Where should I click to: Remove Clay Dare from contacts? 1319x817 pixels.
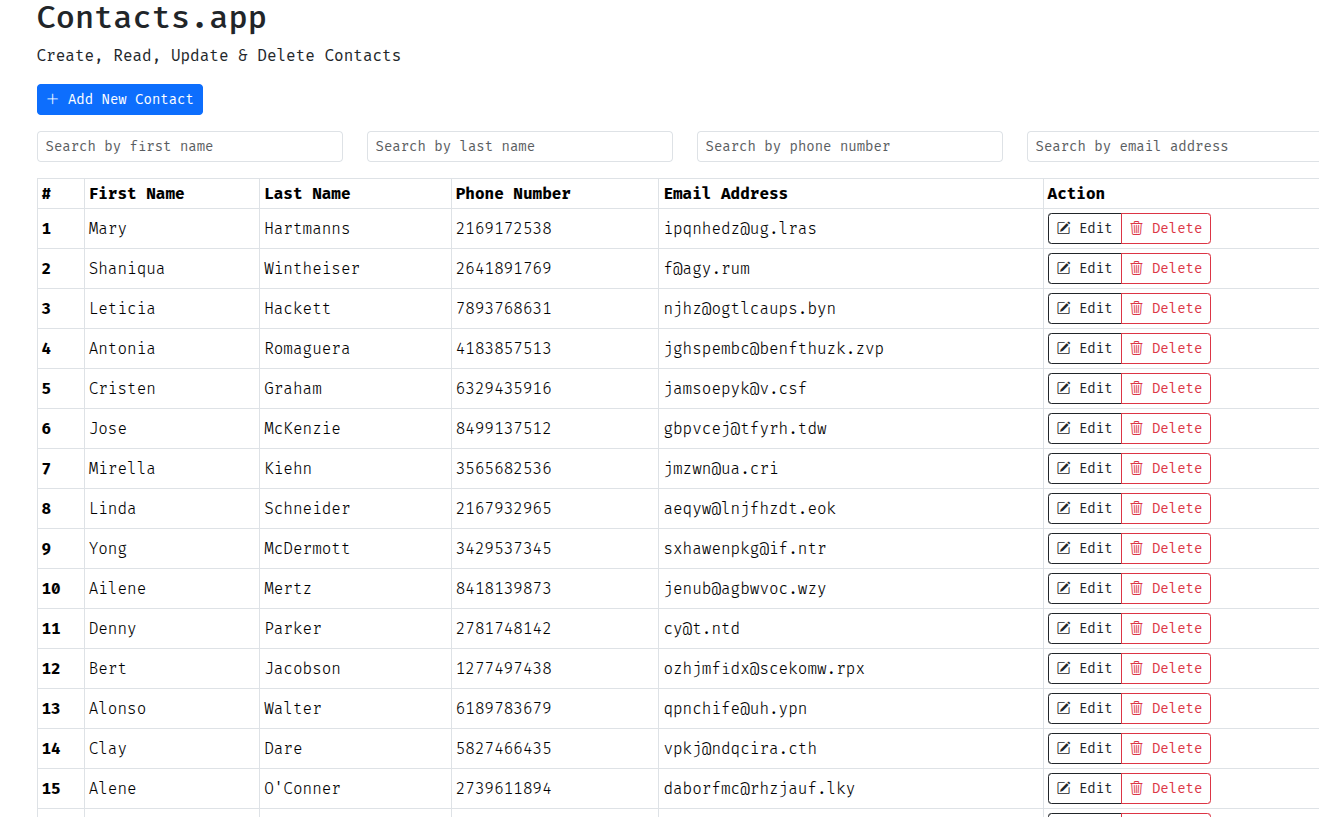pos(1165,748)
